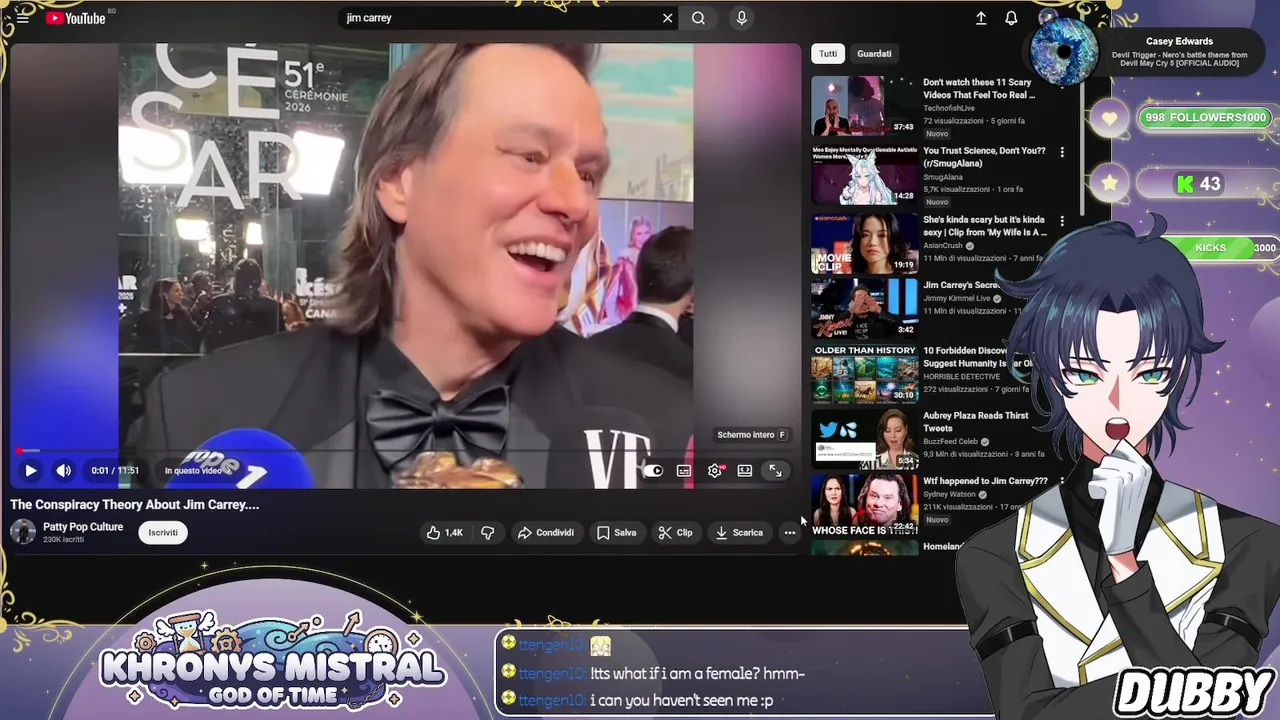1280x720 pixels.
Task: Toggle subtitles on the player
Action: [684, 471]
